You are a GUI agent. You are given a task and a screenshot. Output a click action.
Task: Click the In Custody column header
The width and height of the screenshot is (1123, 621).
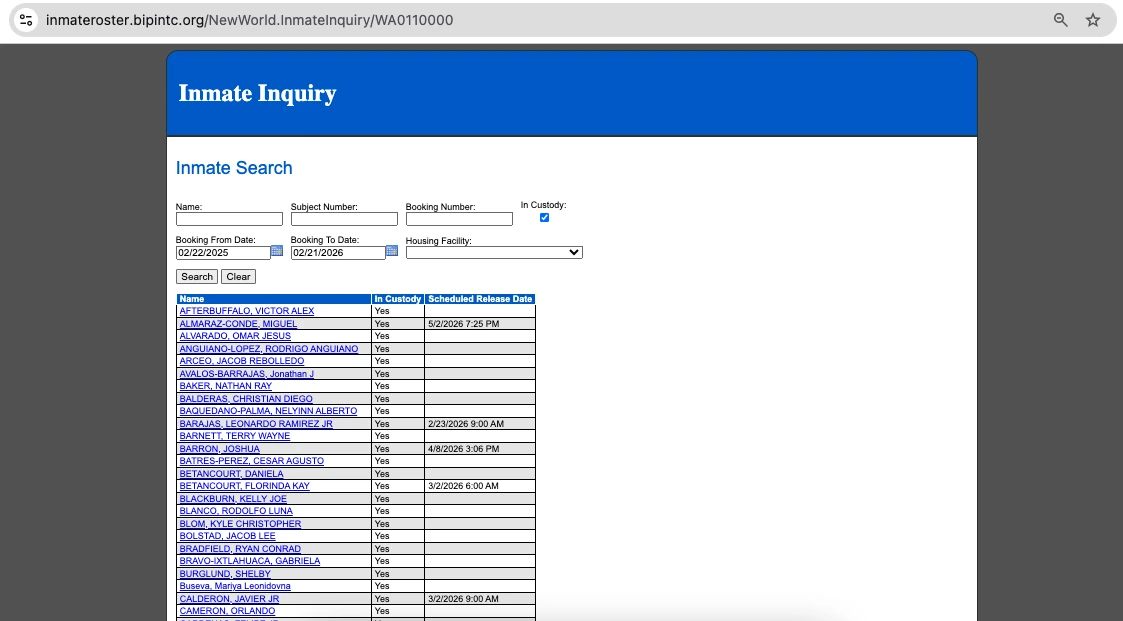pyautogui.click(x=397, y=299)
